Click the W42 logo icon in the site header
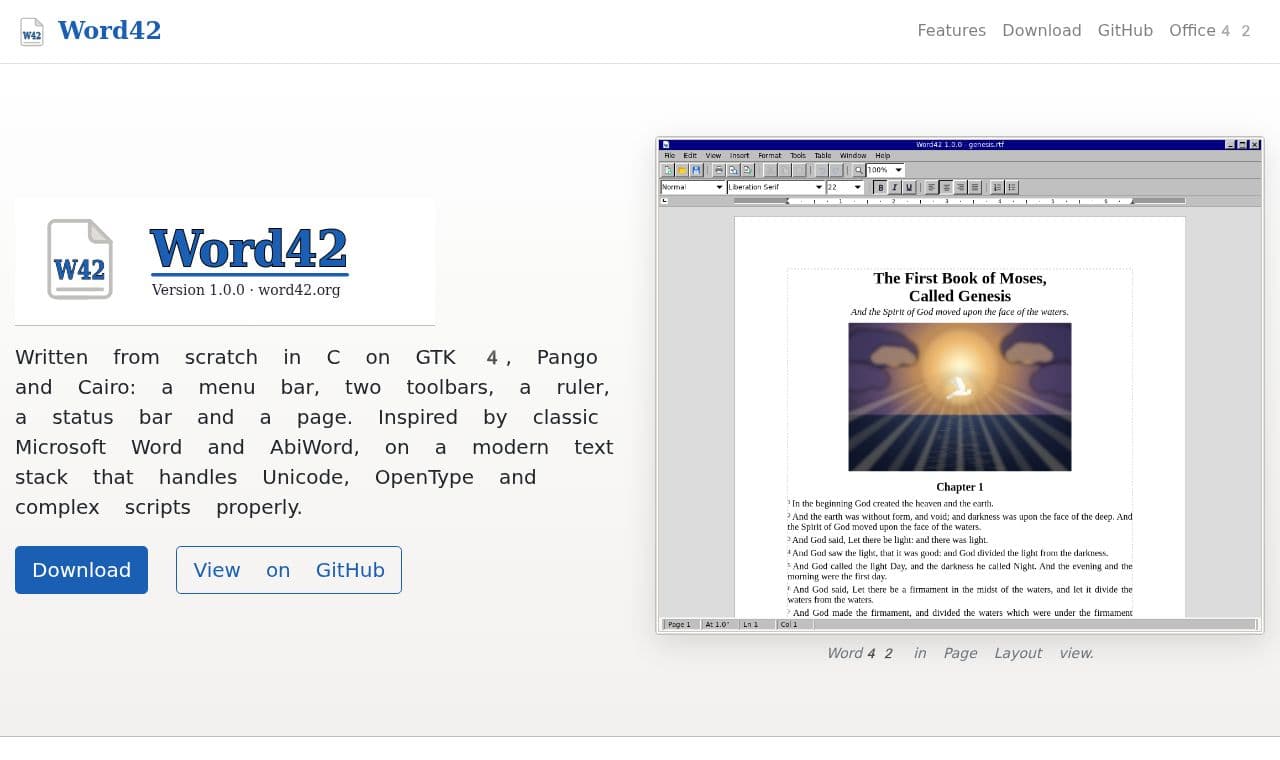 [x=32, y=32]
